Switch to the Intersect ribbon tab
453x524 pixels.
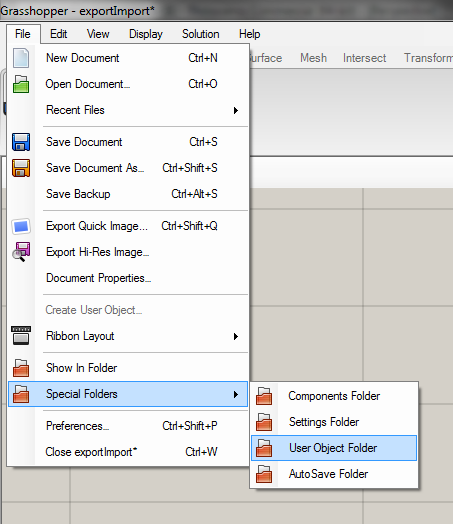point(364,58)
